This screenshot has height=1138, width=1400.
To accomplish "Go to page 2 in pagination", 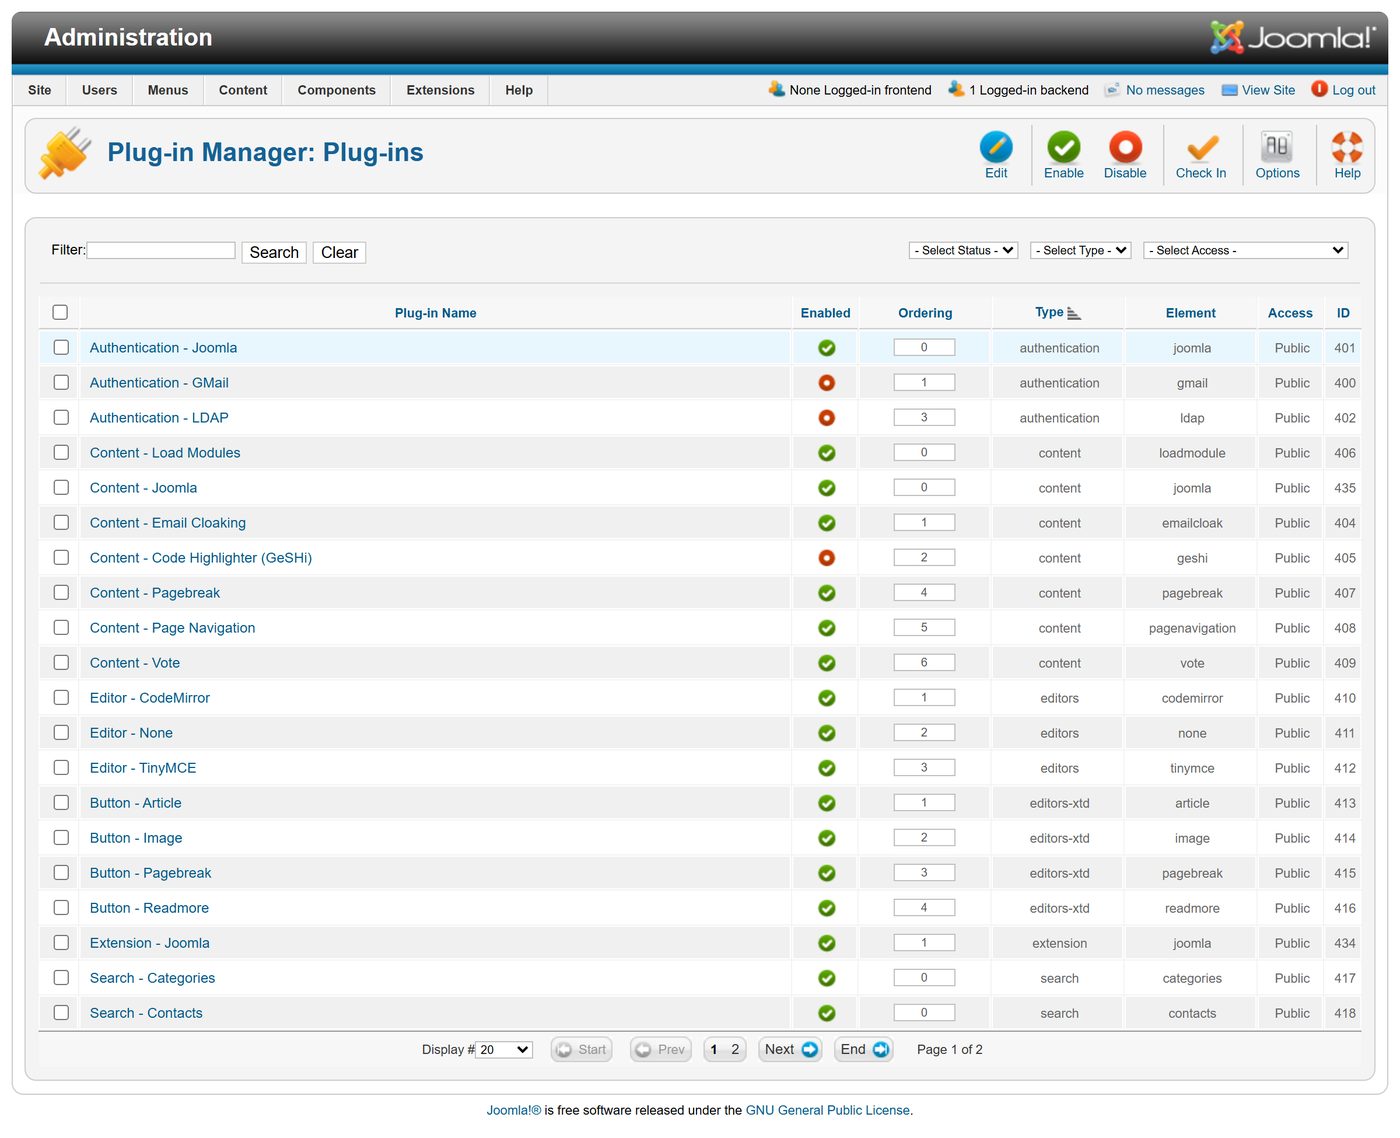I will coord(735,1049).
